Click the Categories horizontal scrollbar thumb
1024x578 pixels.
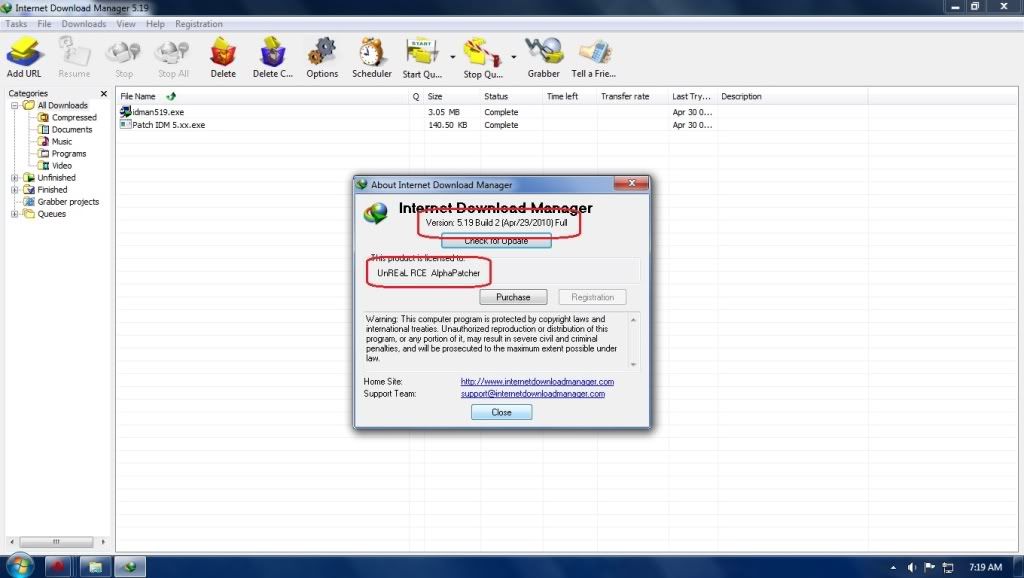[x=56, y=541]
